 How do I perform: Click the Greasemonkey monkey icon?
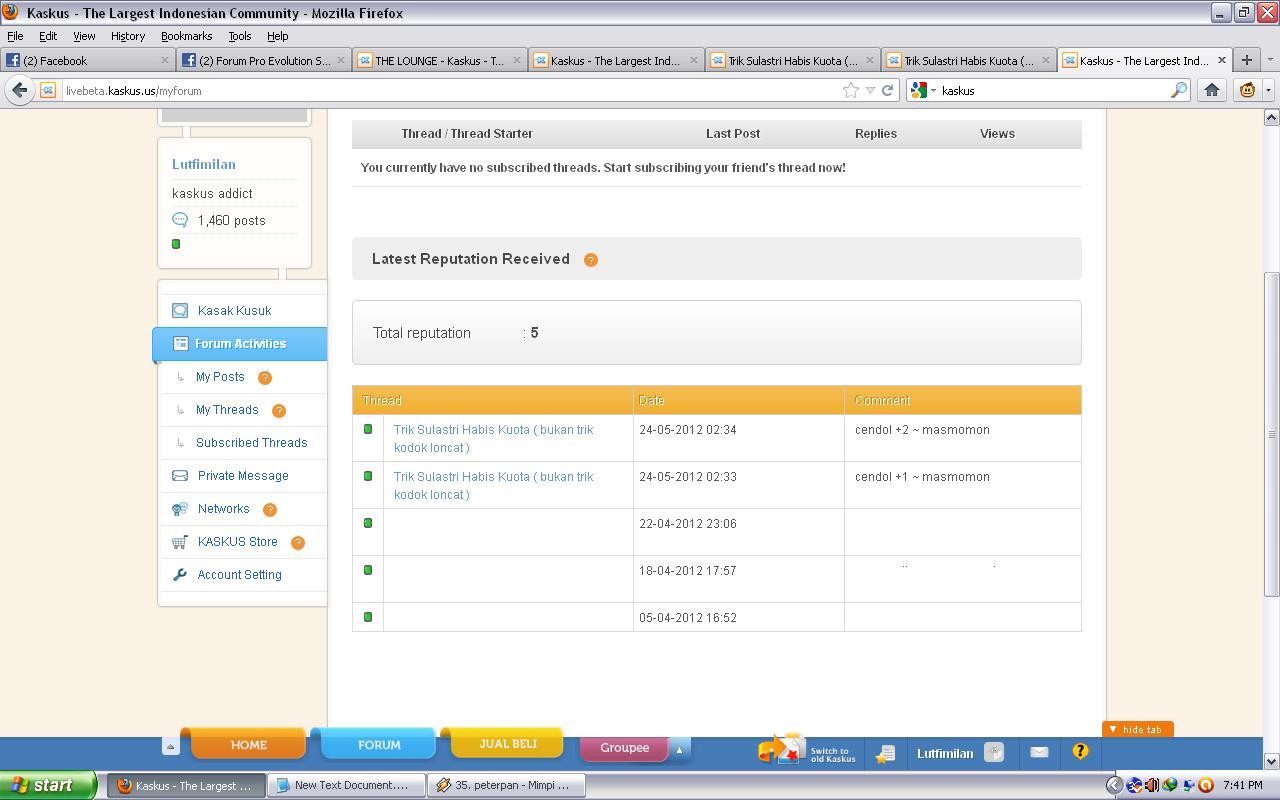click(x=1247, y=90)
